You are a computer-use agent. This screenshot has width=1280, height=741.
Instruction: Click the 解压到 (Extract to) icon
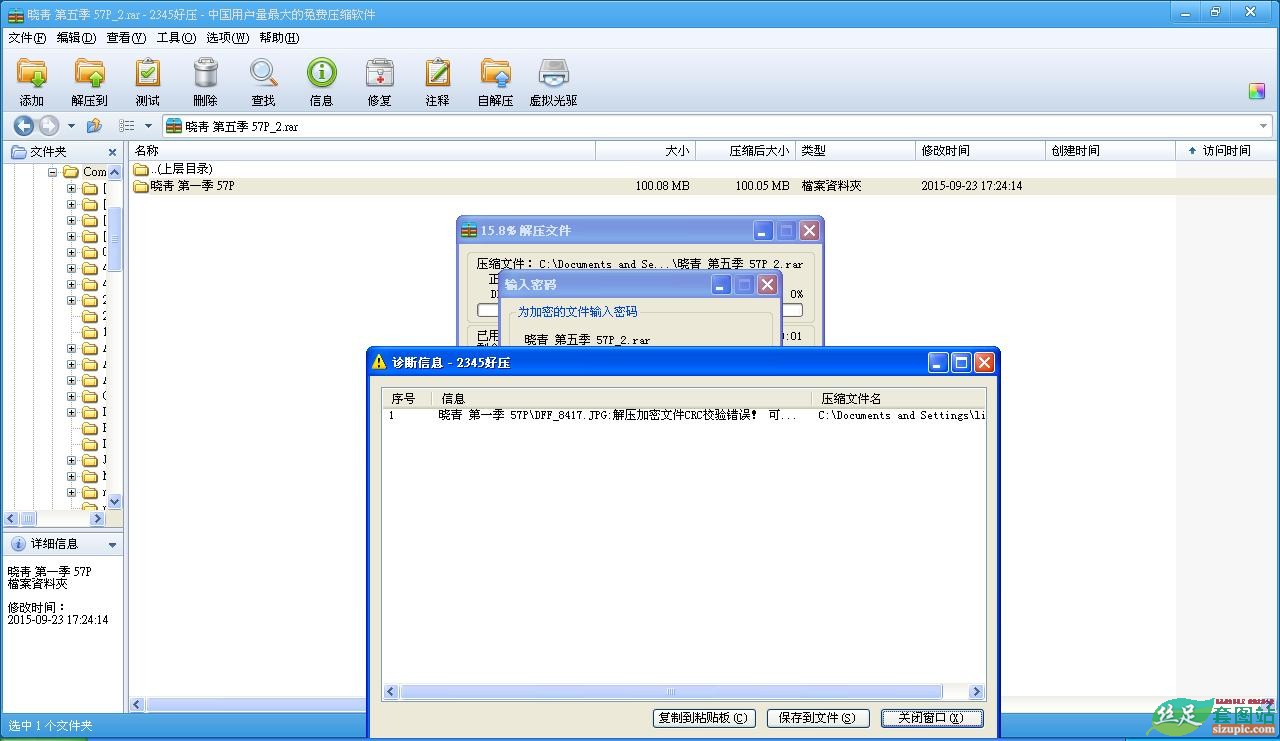click(x=89, y=75)
